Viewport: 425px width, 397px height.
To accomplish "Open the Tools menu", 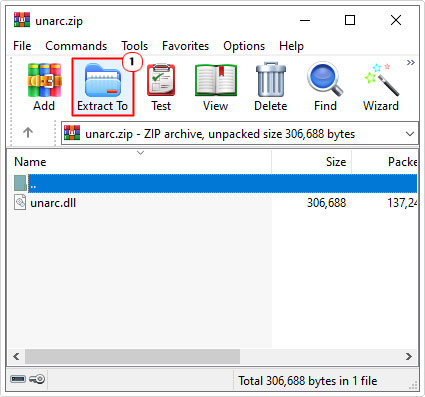I will tap(134, 46).
